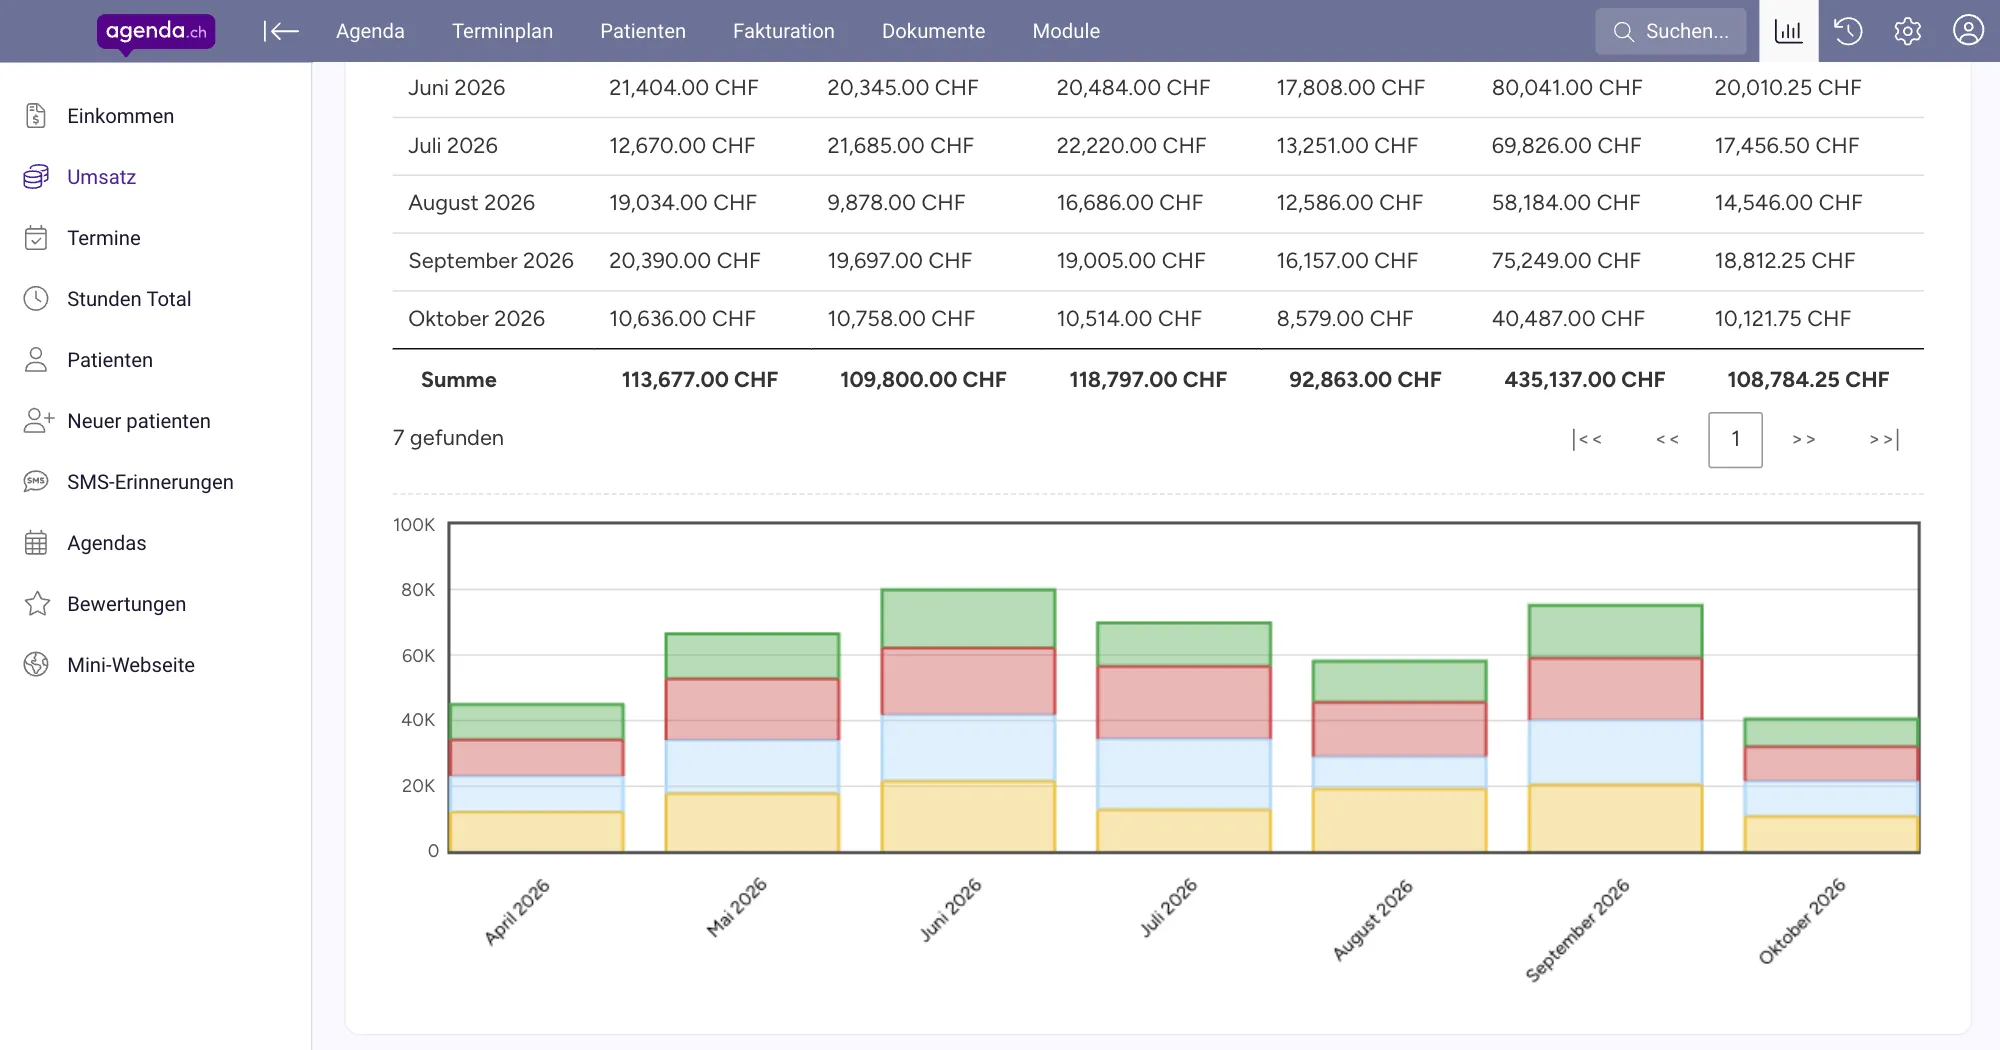2000x1050 pixels.
Task: Open the Terminplan menu
Action: (502, 31)
